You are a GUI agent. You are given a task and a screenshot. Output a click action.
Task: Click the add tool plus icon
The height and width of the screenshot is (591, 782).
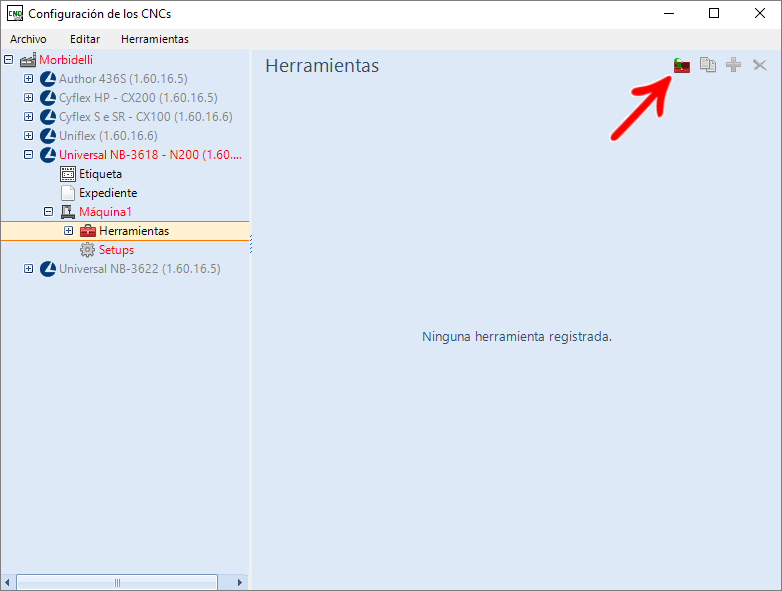point(733,65)
